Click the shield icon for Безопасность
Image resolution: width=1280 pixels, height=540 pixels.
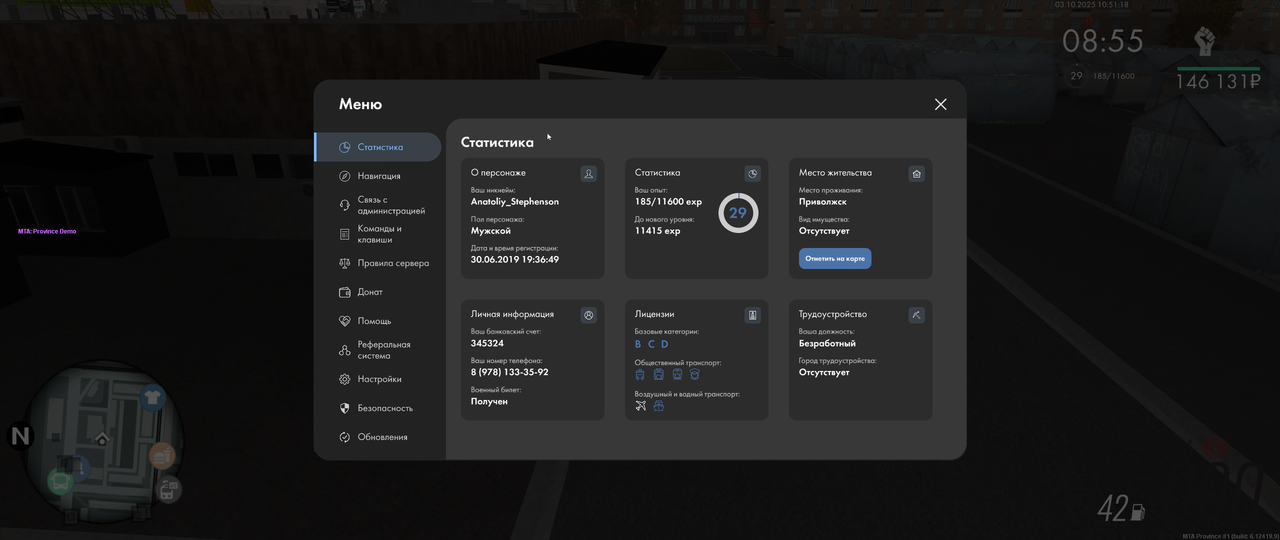click(344, 408)
